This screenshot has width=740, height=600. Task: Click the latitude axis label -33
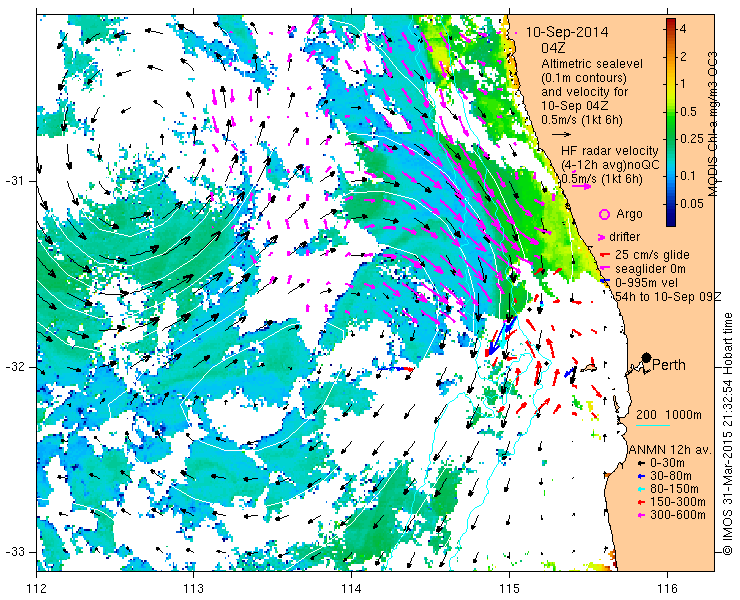(14, 551)
